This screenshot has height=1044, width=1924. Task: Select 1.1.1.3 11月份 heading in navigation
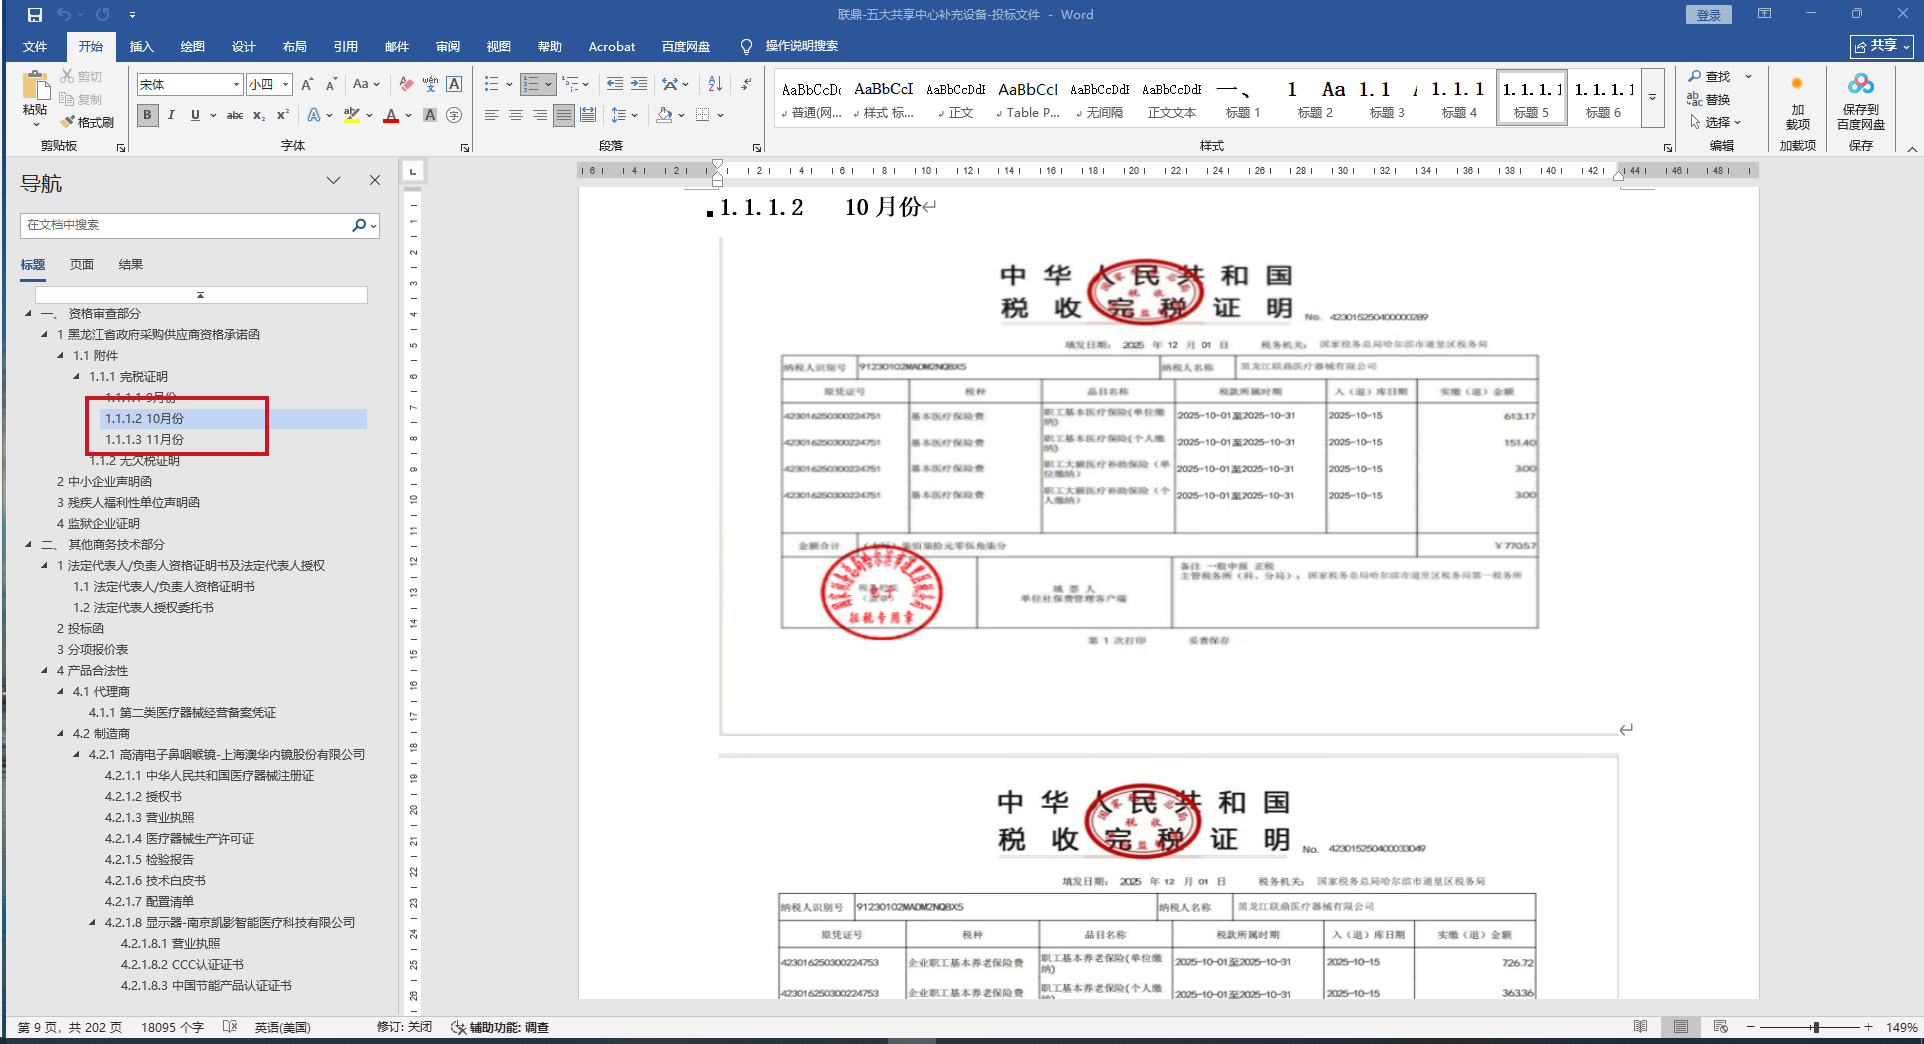tap(145, 440)
